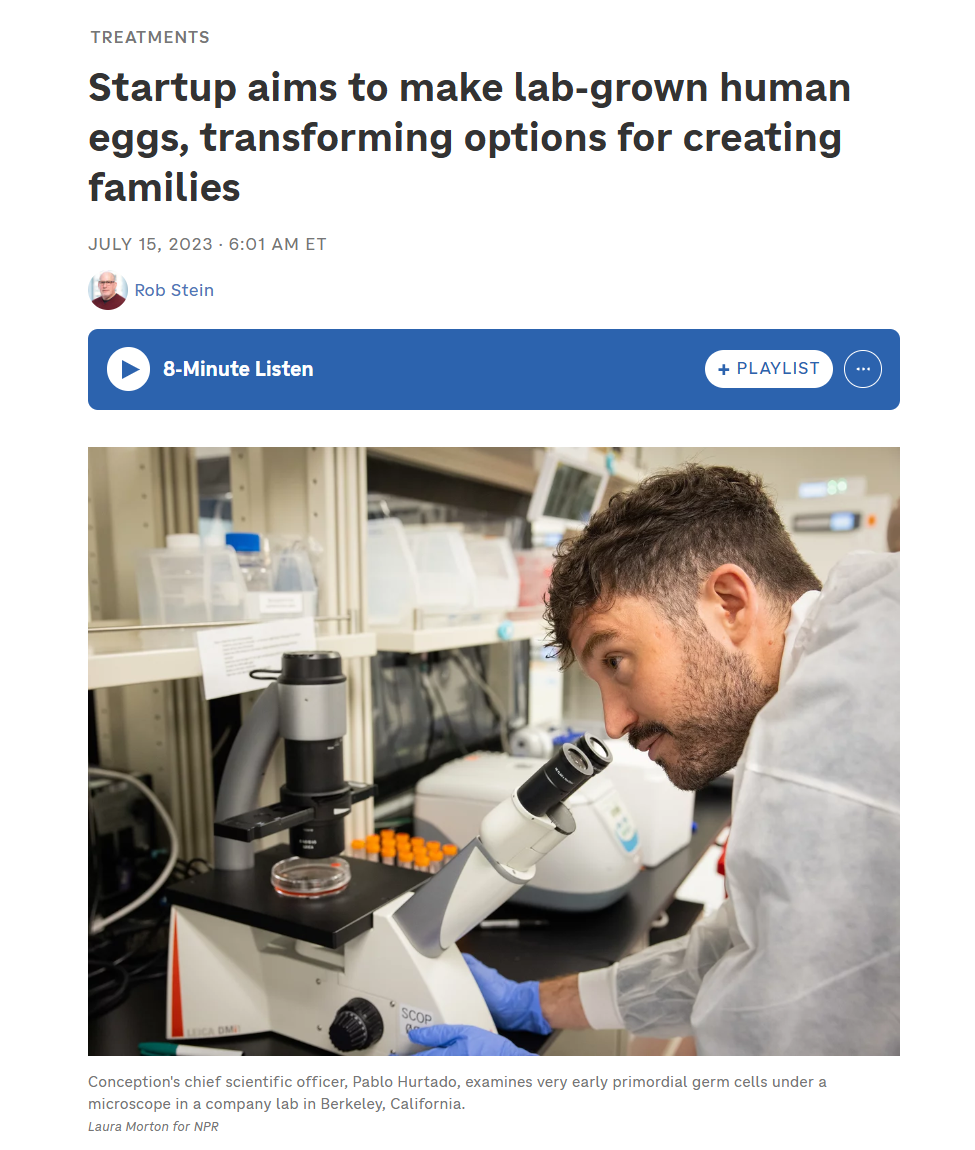Click the photo caption about Pablo Hurtado
This screenshot has height=1150, width=975.
[x=457, y=1092]
